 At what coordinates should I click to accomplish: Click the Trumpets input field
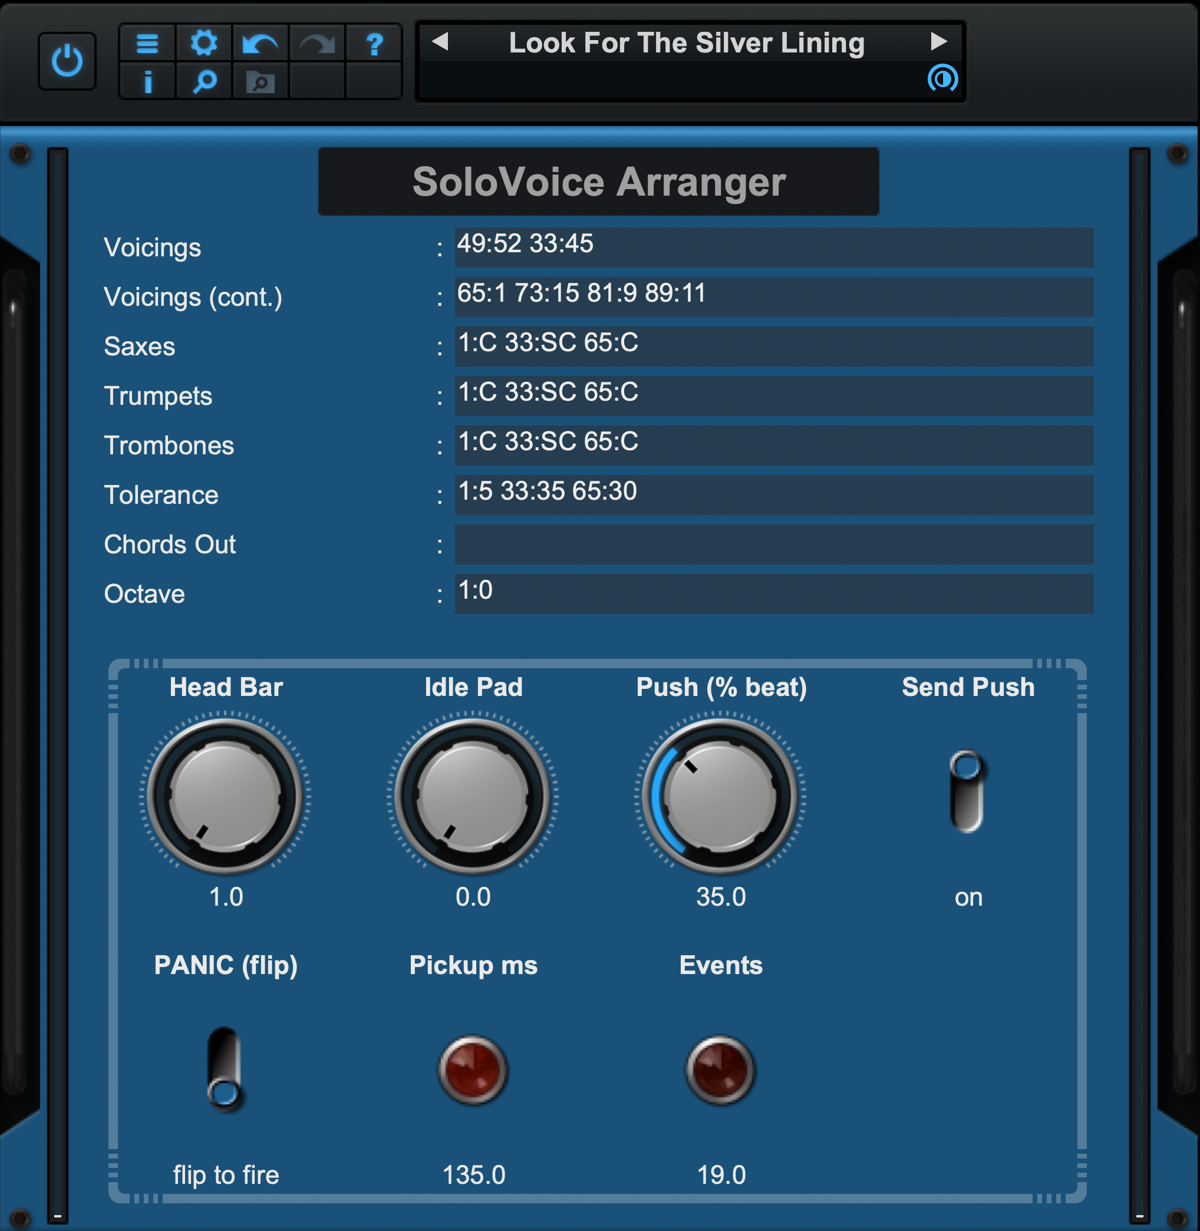pos(774,396)
